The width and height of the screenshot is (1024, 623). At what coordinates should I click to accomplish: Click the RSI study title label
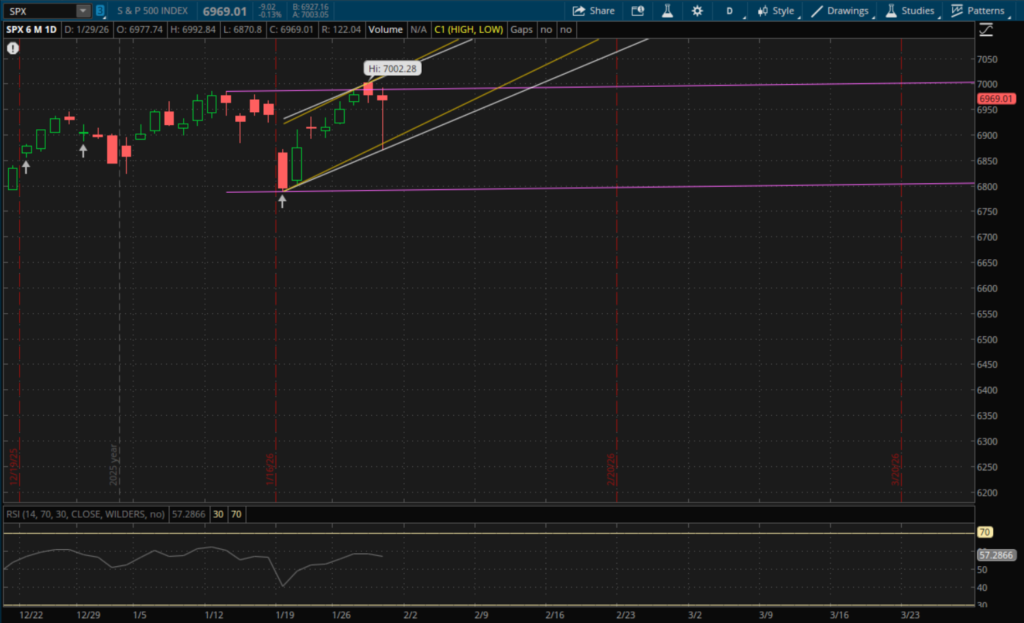pyautogui.click(x=85, y=514)
